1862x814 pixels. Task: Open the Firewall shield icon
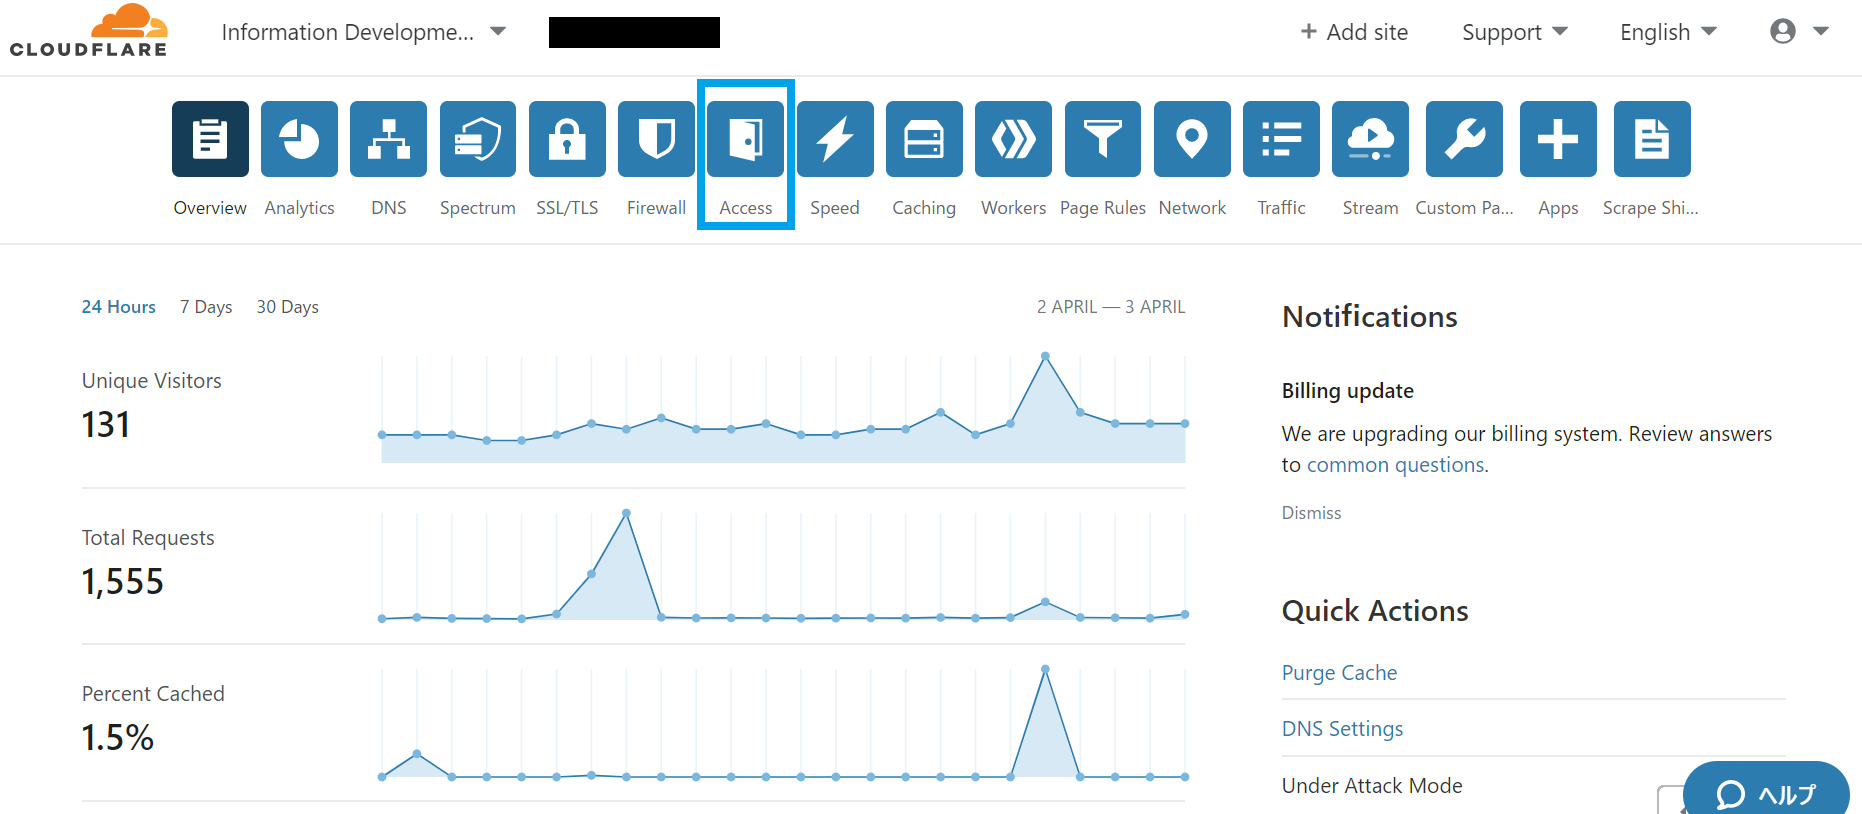[x=656, y=139]
